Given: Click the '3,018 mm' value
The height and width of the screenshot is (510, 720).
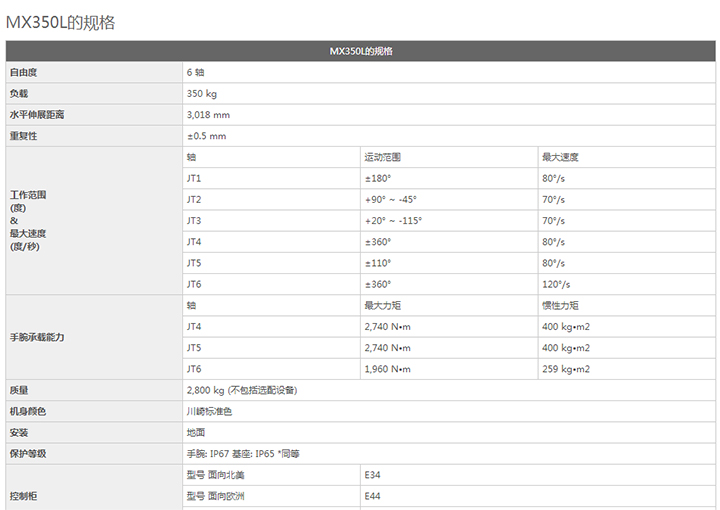Looking at the screenshot, I should tap(208, 115).
